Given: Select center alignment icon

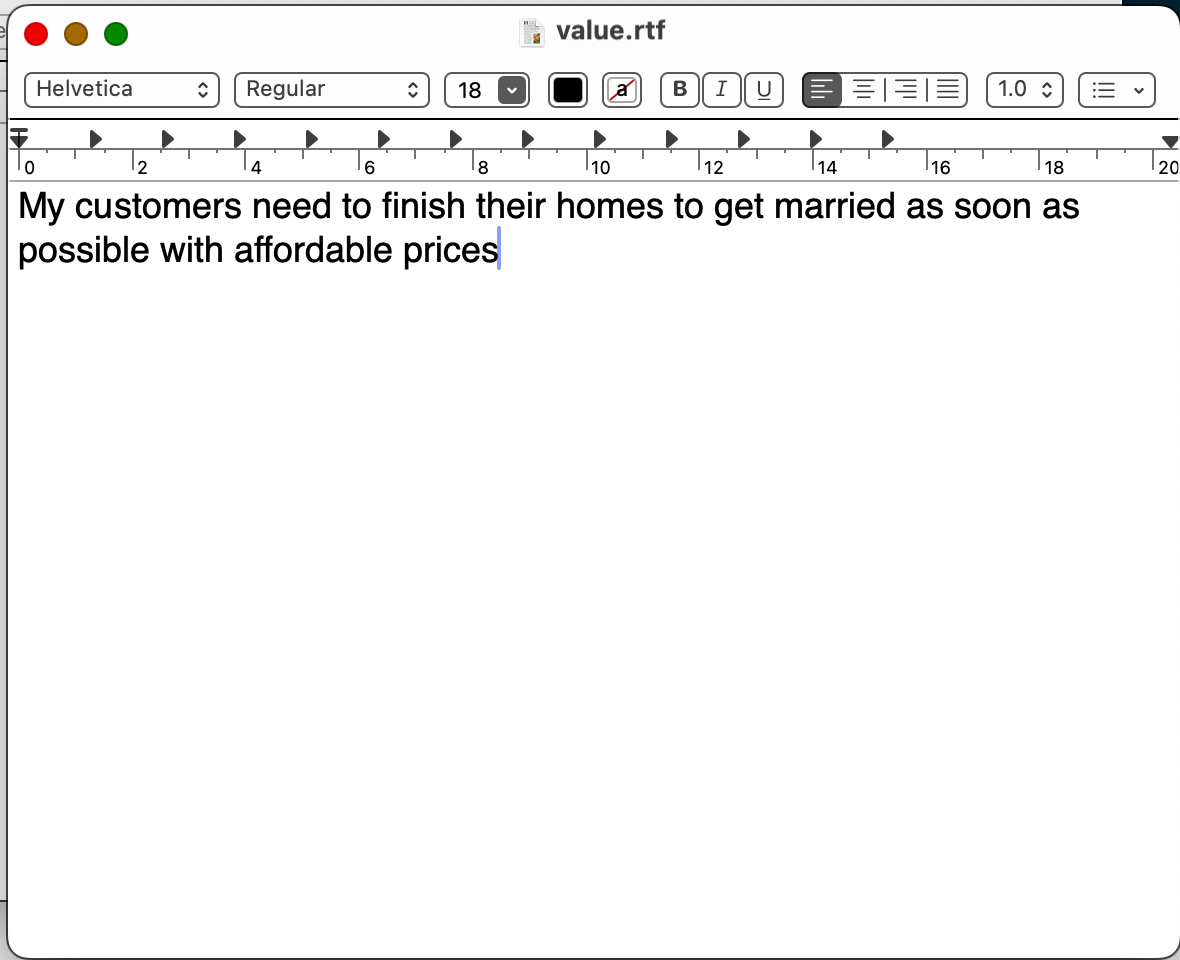Looking at the screenshot, I should coord(863,90).
